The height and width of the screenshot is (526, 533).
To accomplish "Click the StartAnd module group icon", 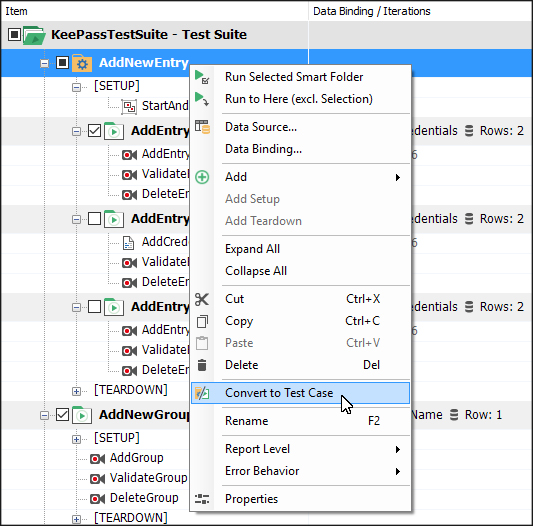I will [129, 106].
